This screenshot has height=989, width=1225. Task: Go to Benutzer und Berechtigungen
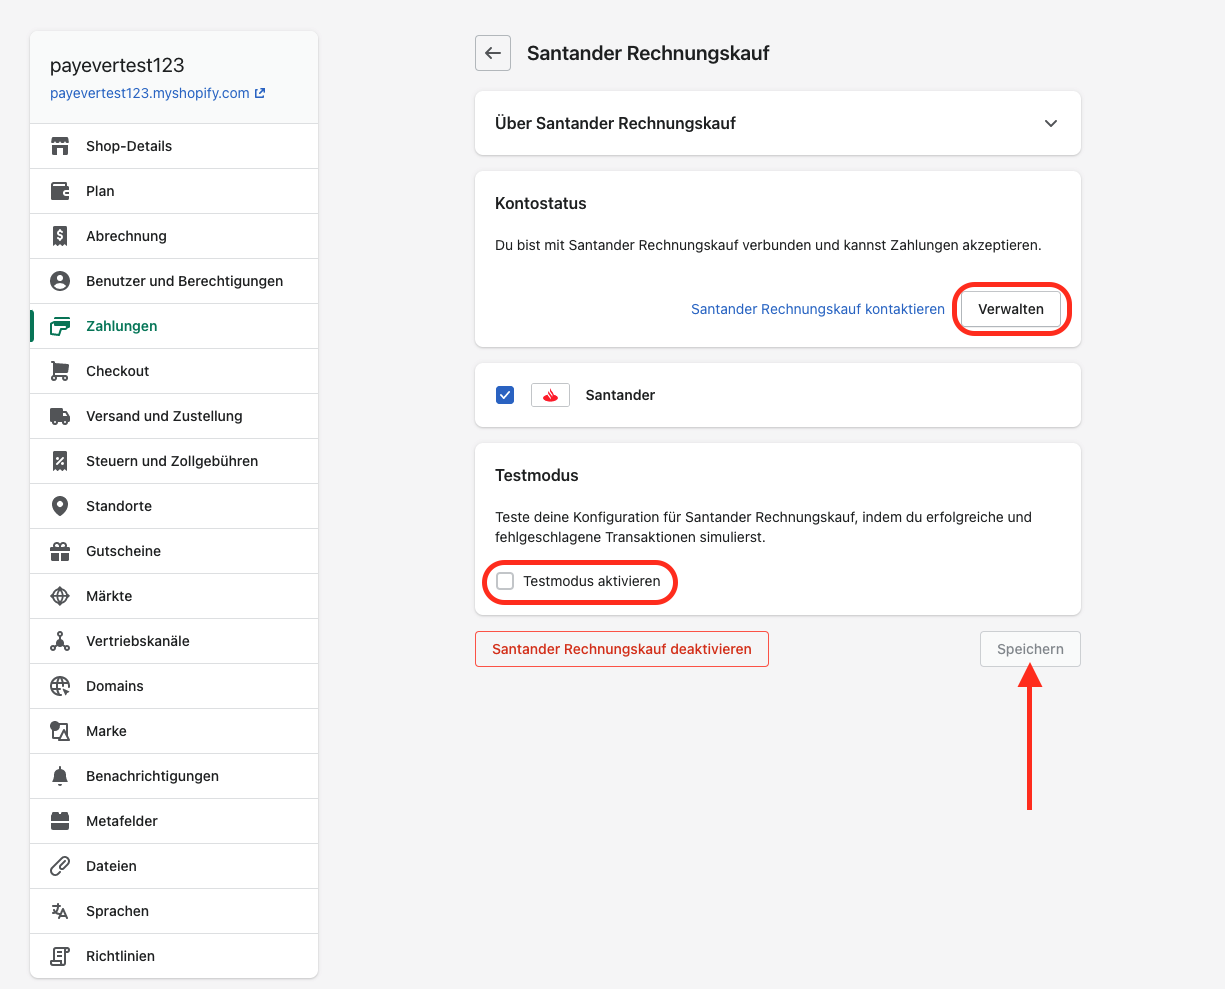(x=174, y=281)
